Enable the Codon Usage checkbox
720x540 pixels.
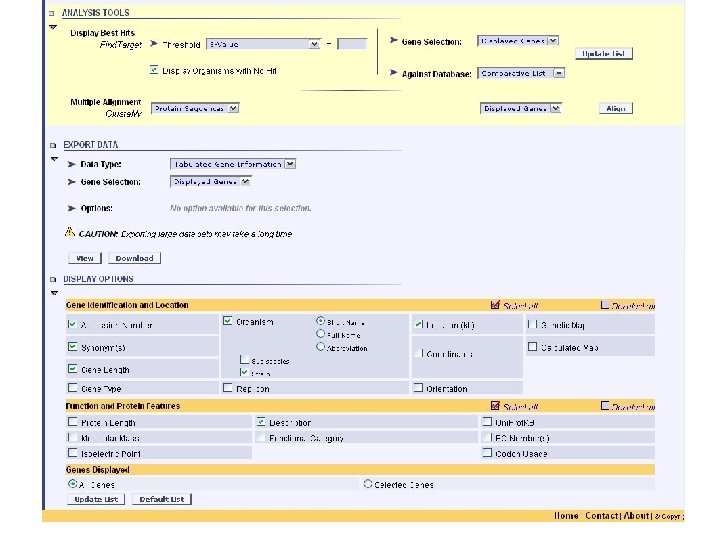click(x=486, y=453)
